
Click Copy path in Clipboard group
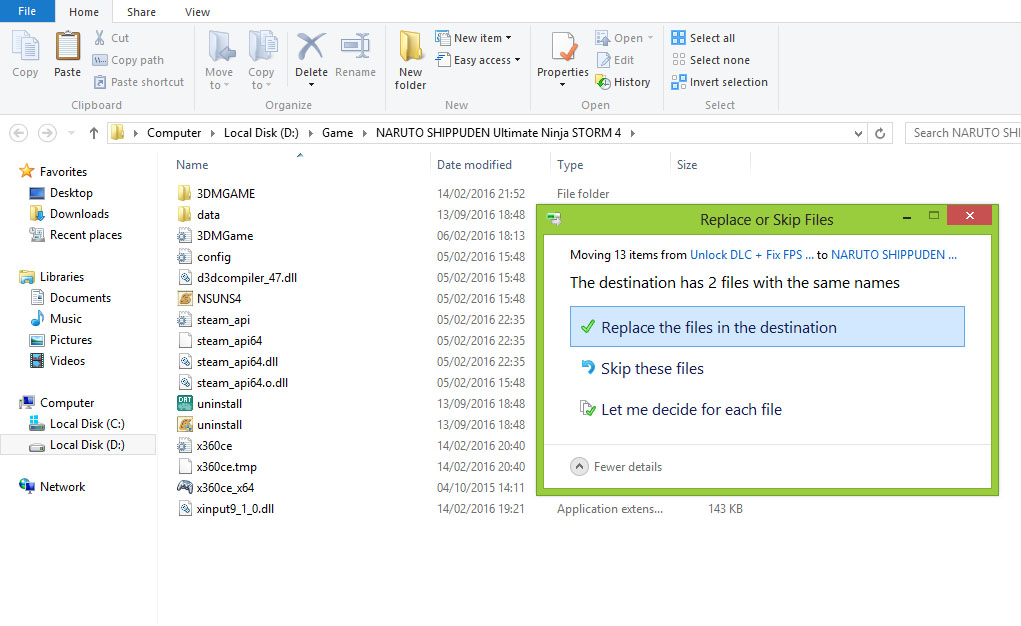pyautogui.click(x=128, y=60)
